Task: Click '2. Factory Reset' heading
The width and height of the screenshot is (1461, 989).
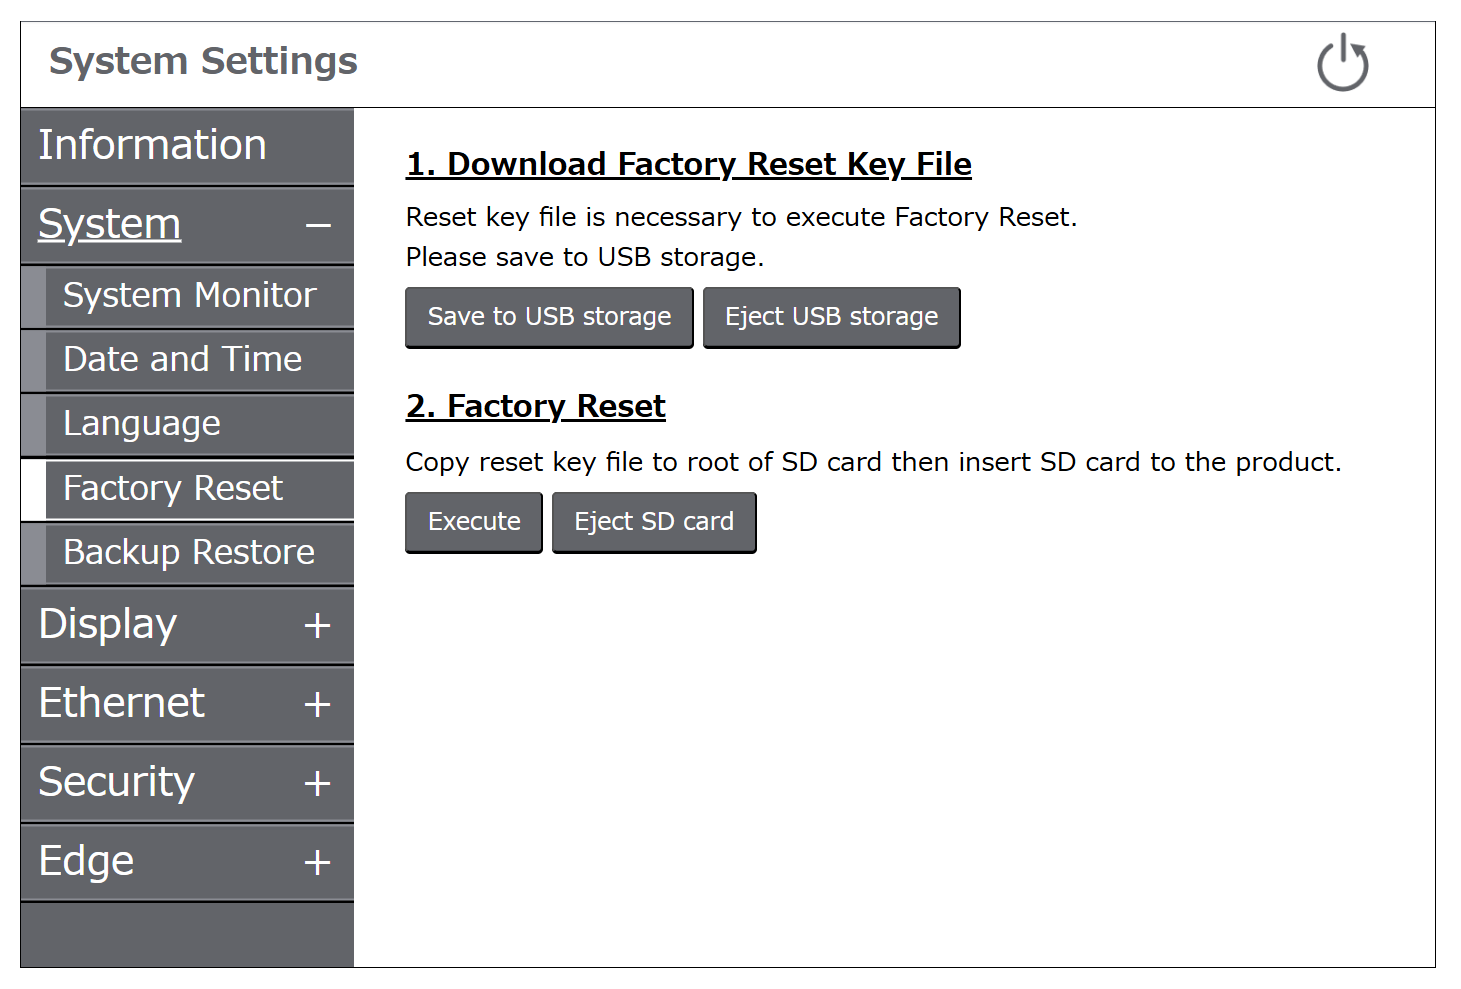Action: click(536, 406)
